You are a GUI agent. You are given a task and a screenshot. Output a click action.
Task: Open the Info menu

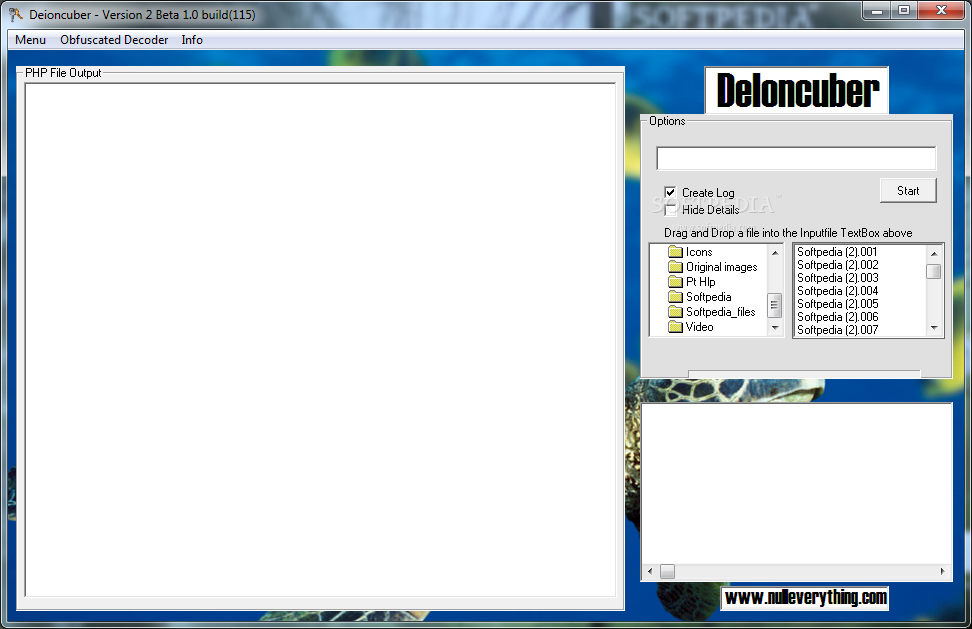pyautogui.click(x=192, y=40)
